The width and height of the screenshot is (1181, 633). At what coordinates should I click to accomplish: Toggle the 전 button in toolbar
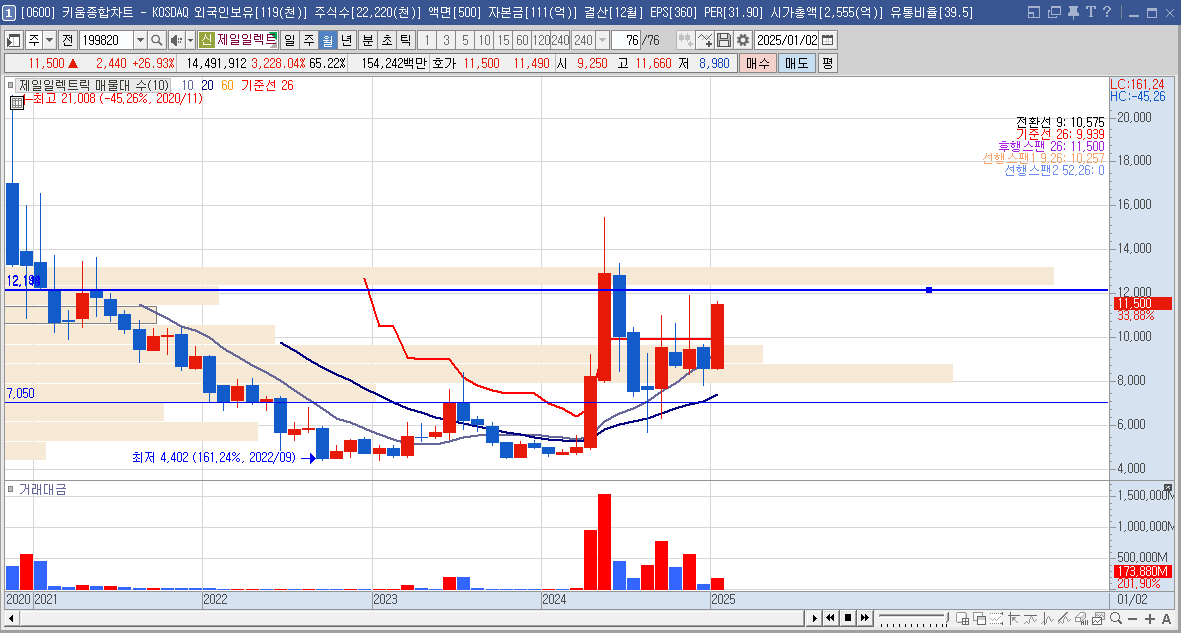(x=67, y=40)
